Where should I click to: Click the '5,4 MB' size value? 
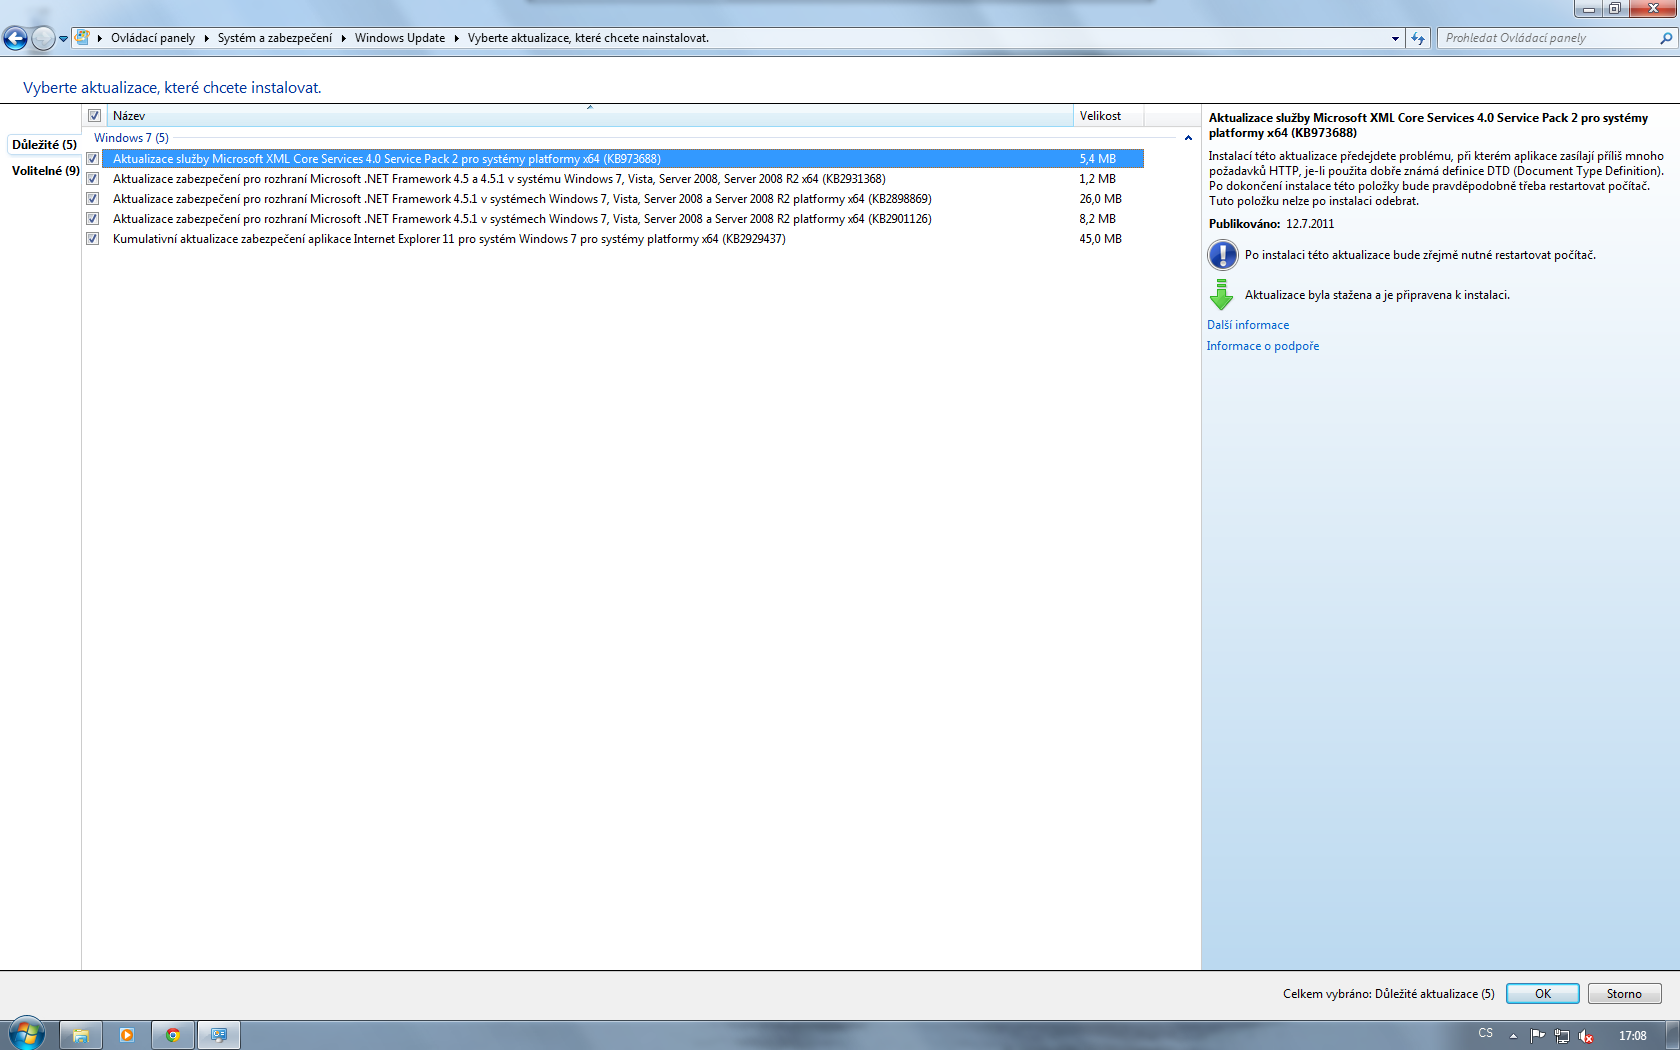(1097, 159)
